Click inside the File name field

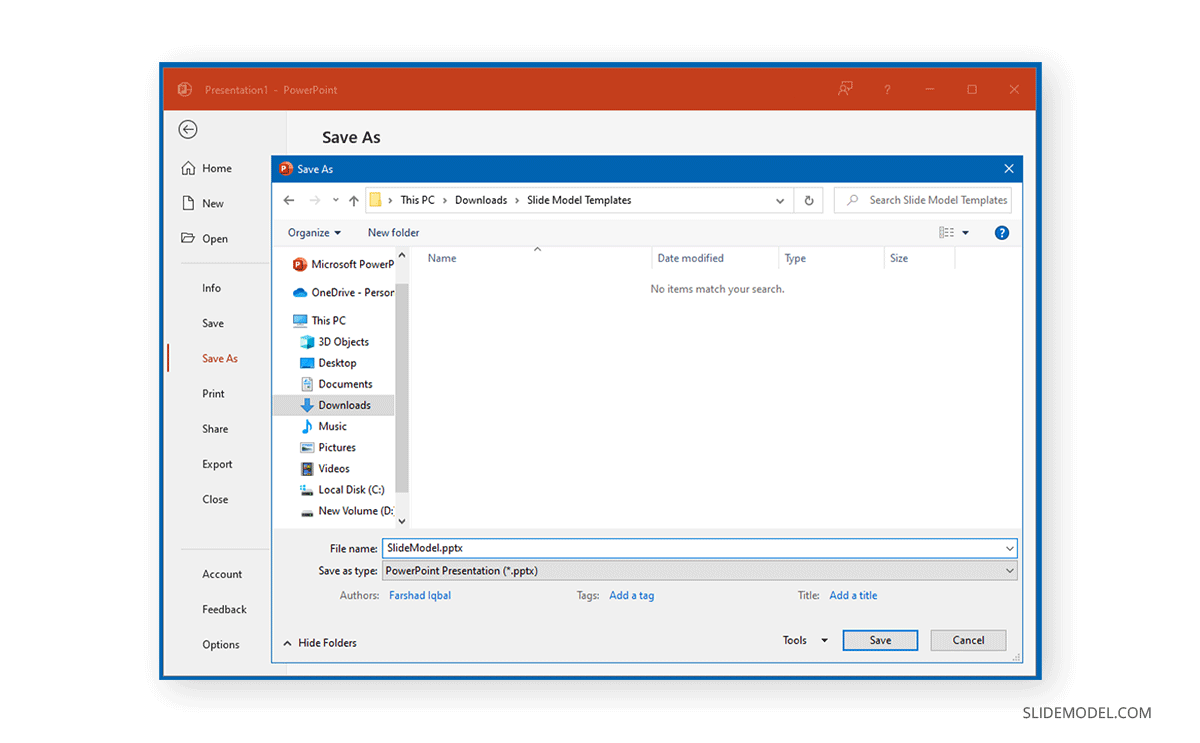[x=600, y=547]
